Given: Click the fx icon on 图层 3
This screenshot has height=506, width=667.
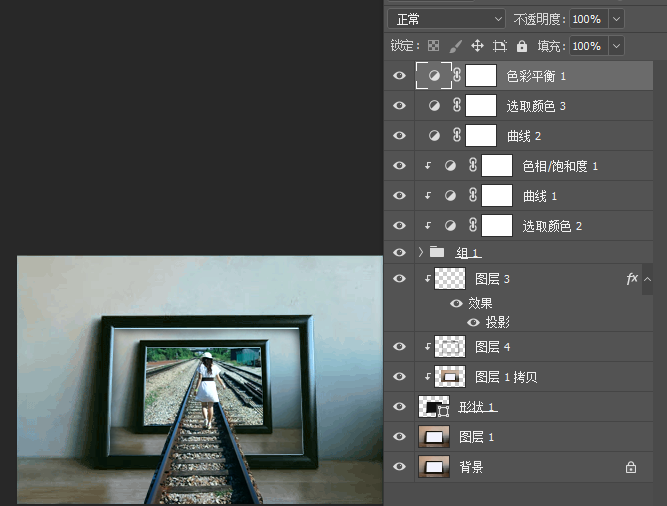Looking at the screenshot, I should point(632,279).
